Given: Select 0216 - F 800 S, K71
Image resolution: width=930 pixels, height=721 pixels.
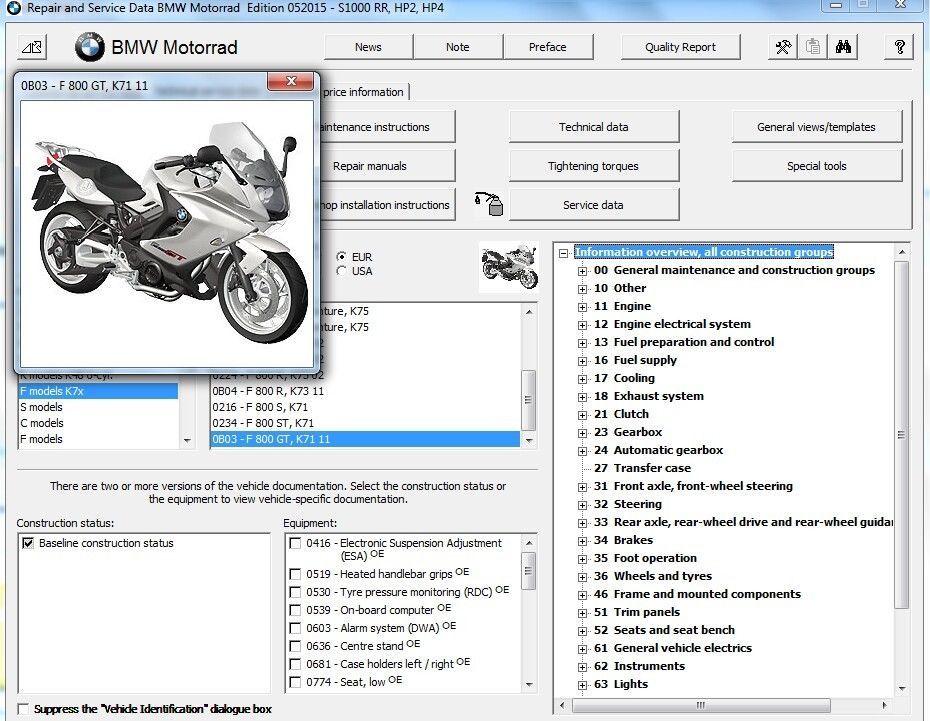Looking at the screenshot, I should click(x=365, y=407).
